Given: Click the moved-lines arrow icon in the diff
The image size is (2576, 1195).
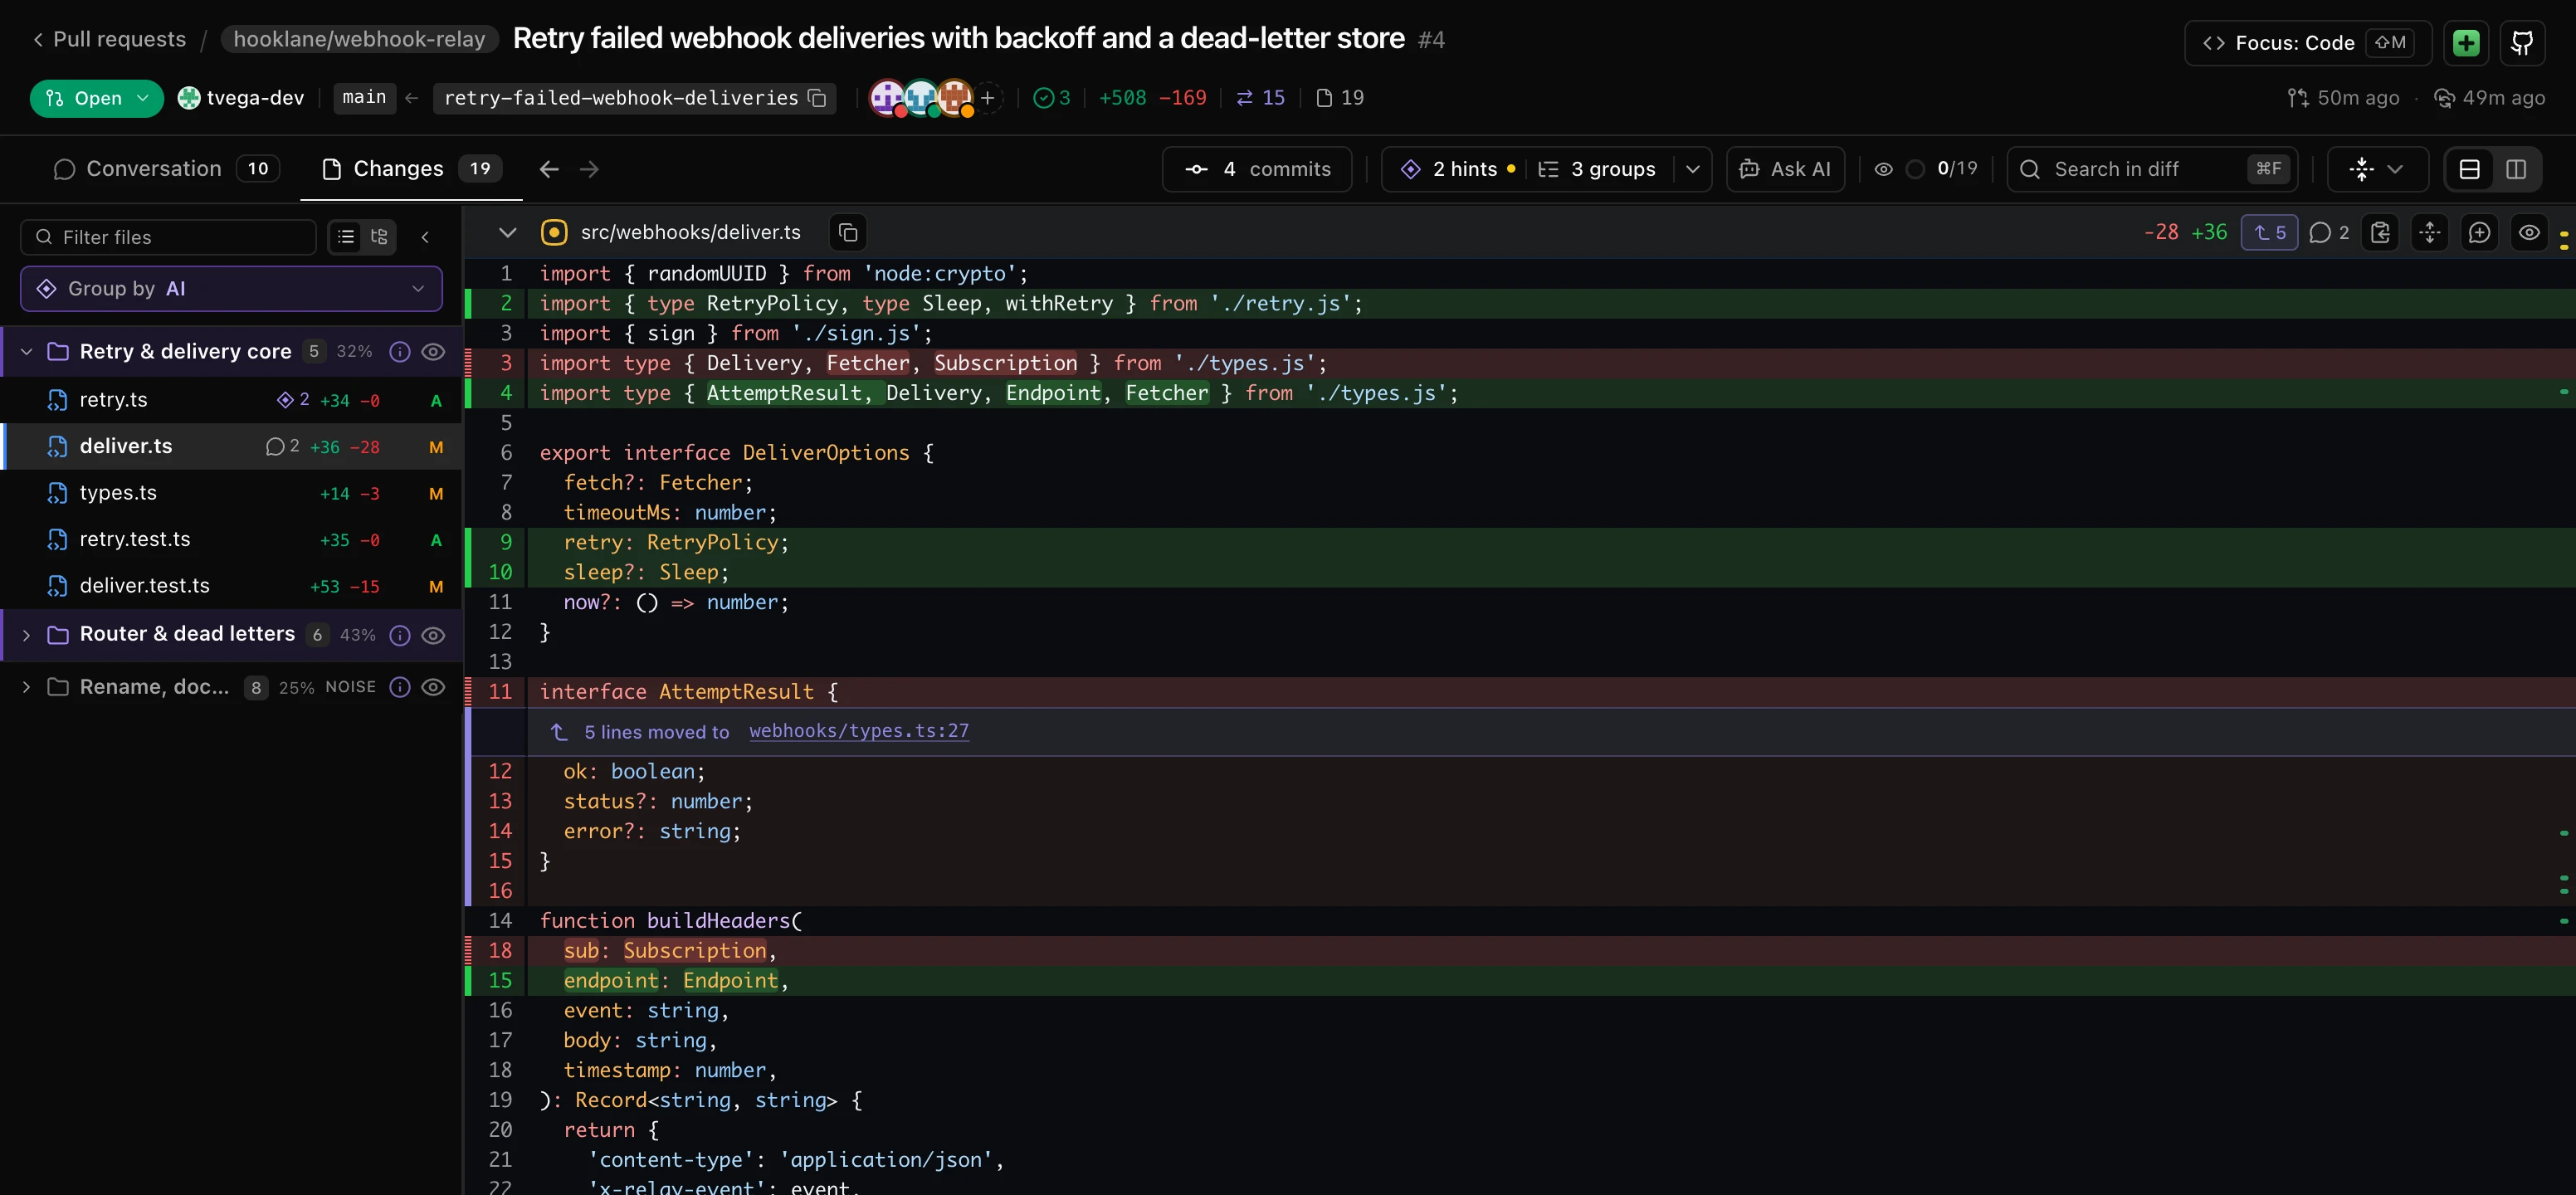Looking at the screenshot, I should click(559, 732).
